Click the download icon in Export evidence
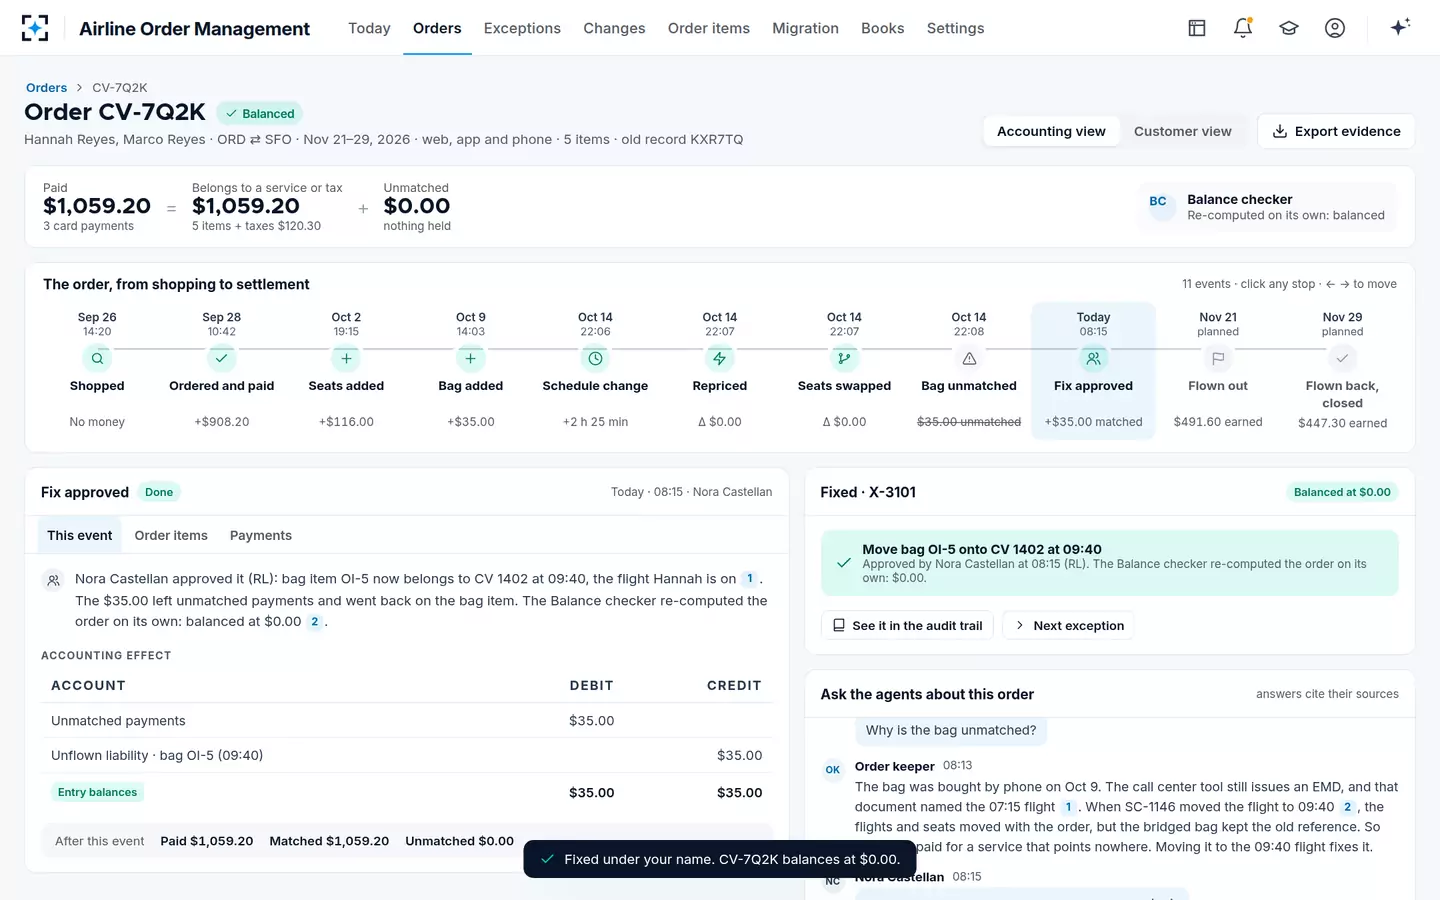This screenshot has width=1440, height=900. (x=1279, y=131)
